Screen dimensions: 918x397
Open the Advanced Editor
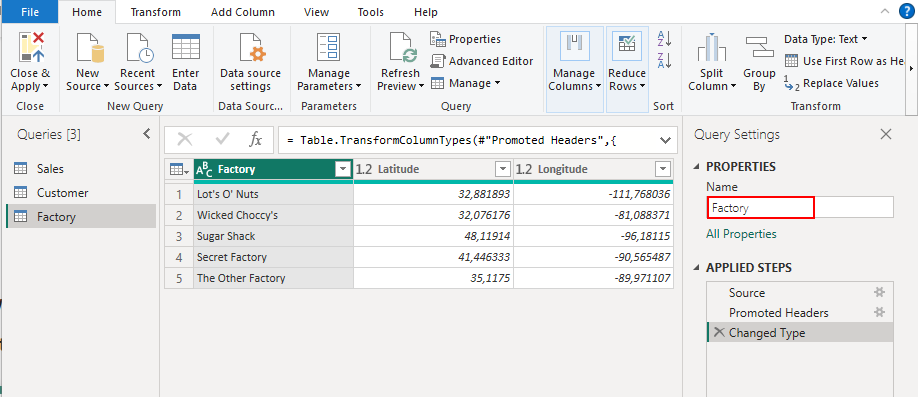(x=482, y=61)
